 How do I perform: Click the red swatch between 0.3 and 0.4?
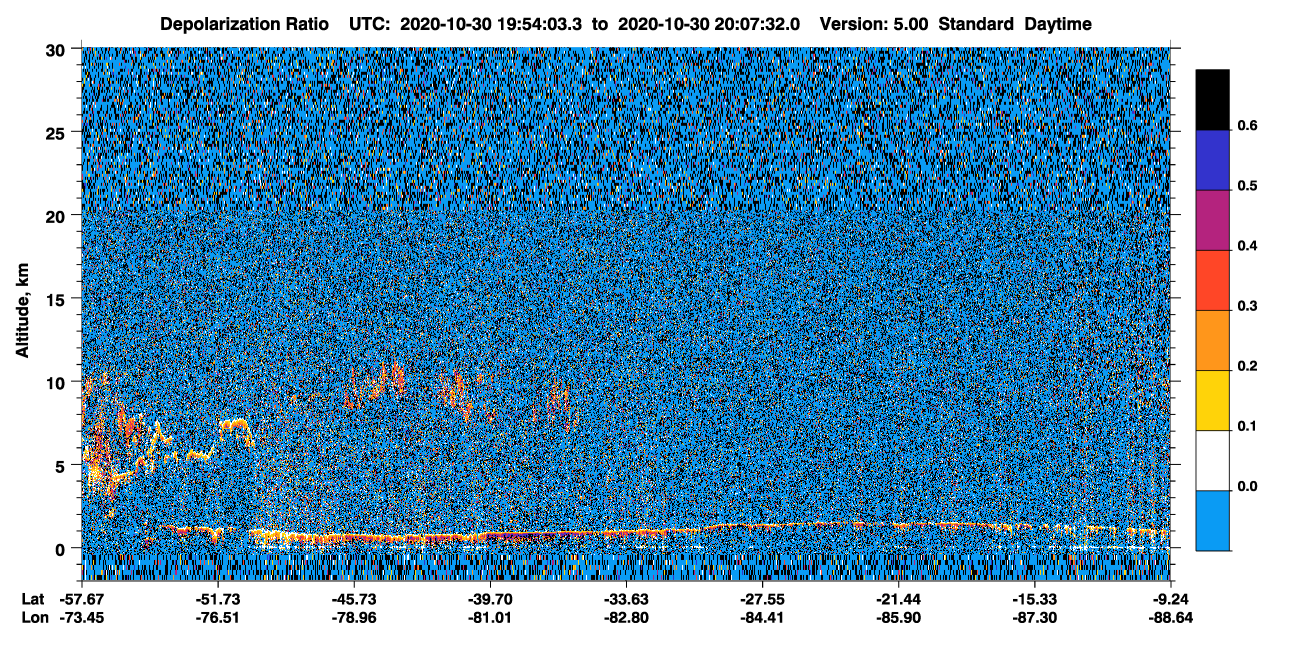1212,280
